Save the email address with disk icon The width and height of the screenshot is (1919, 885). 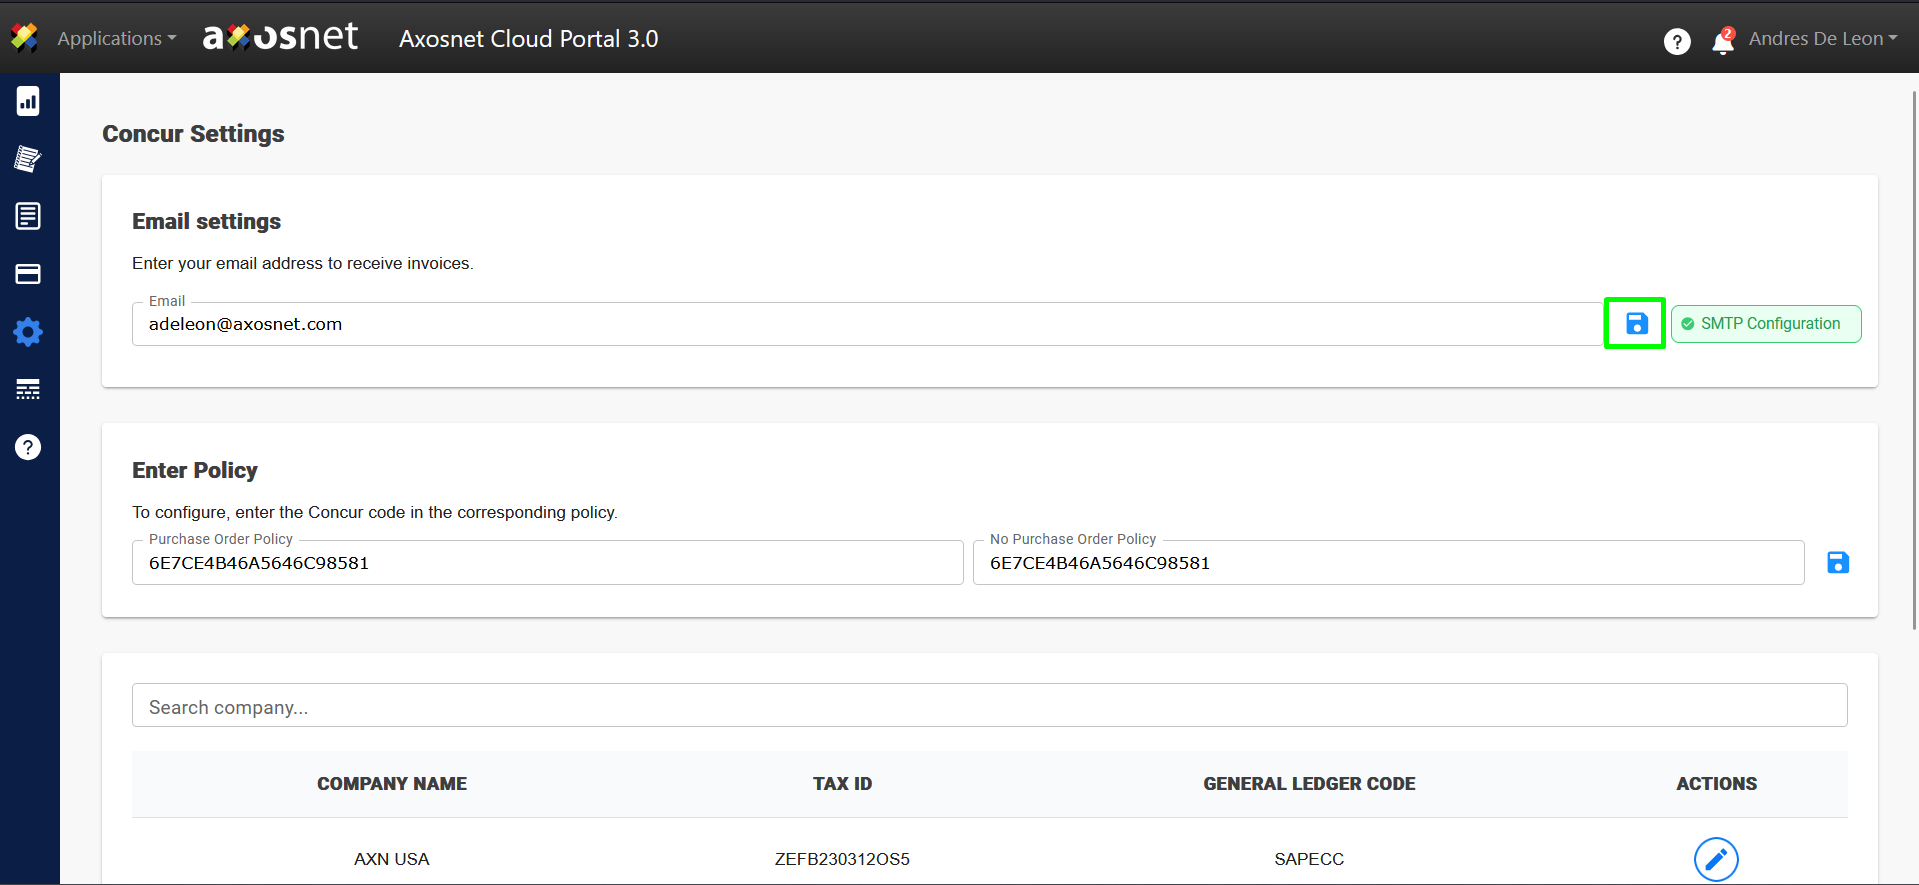point(1636,323)
